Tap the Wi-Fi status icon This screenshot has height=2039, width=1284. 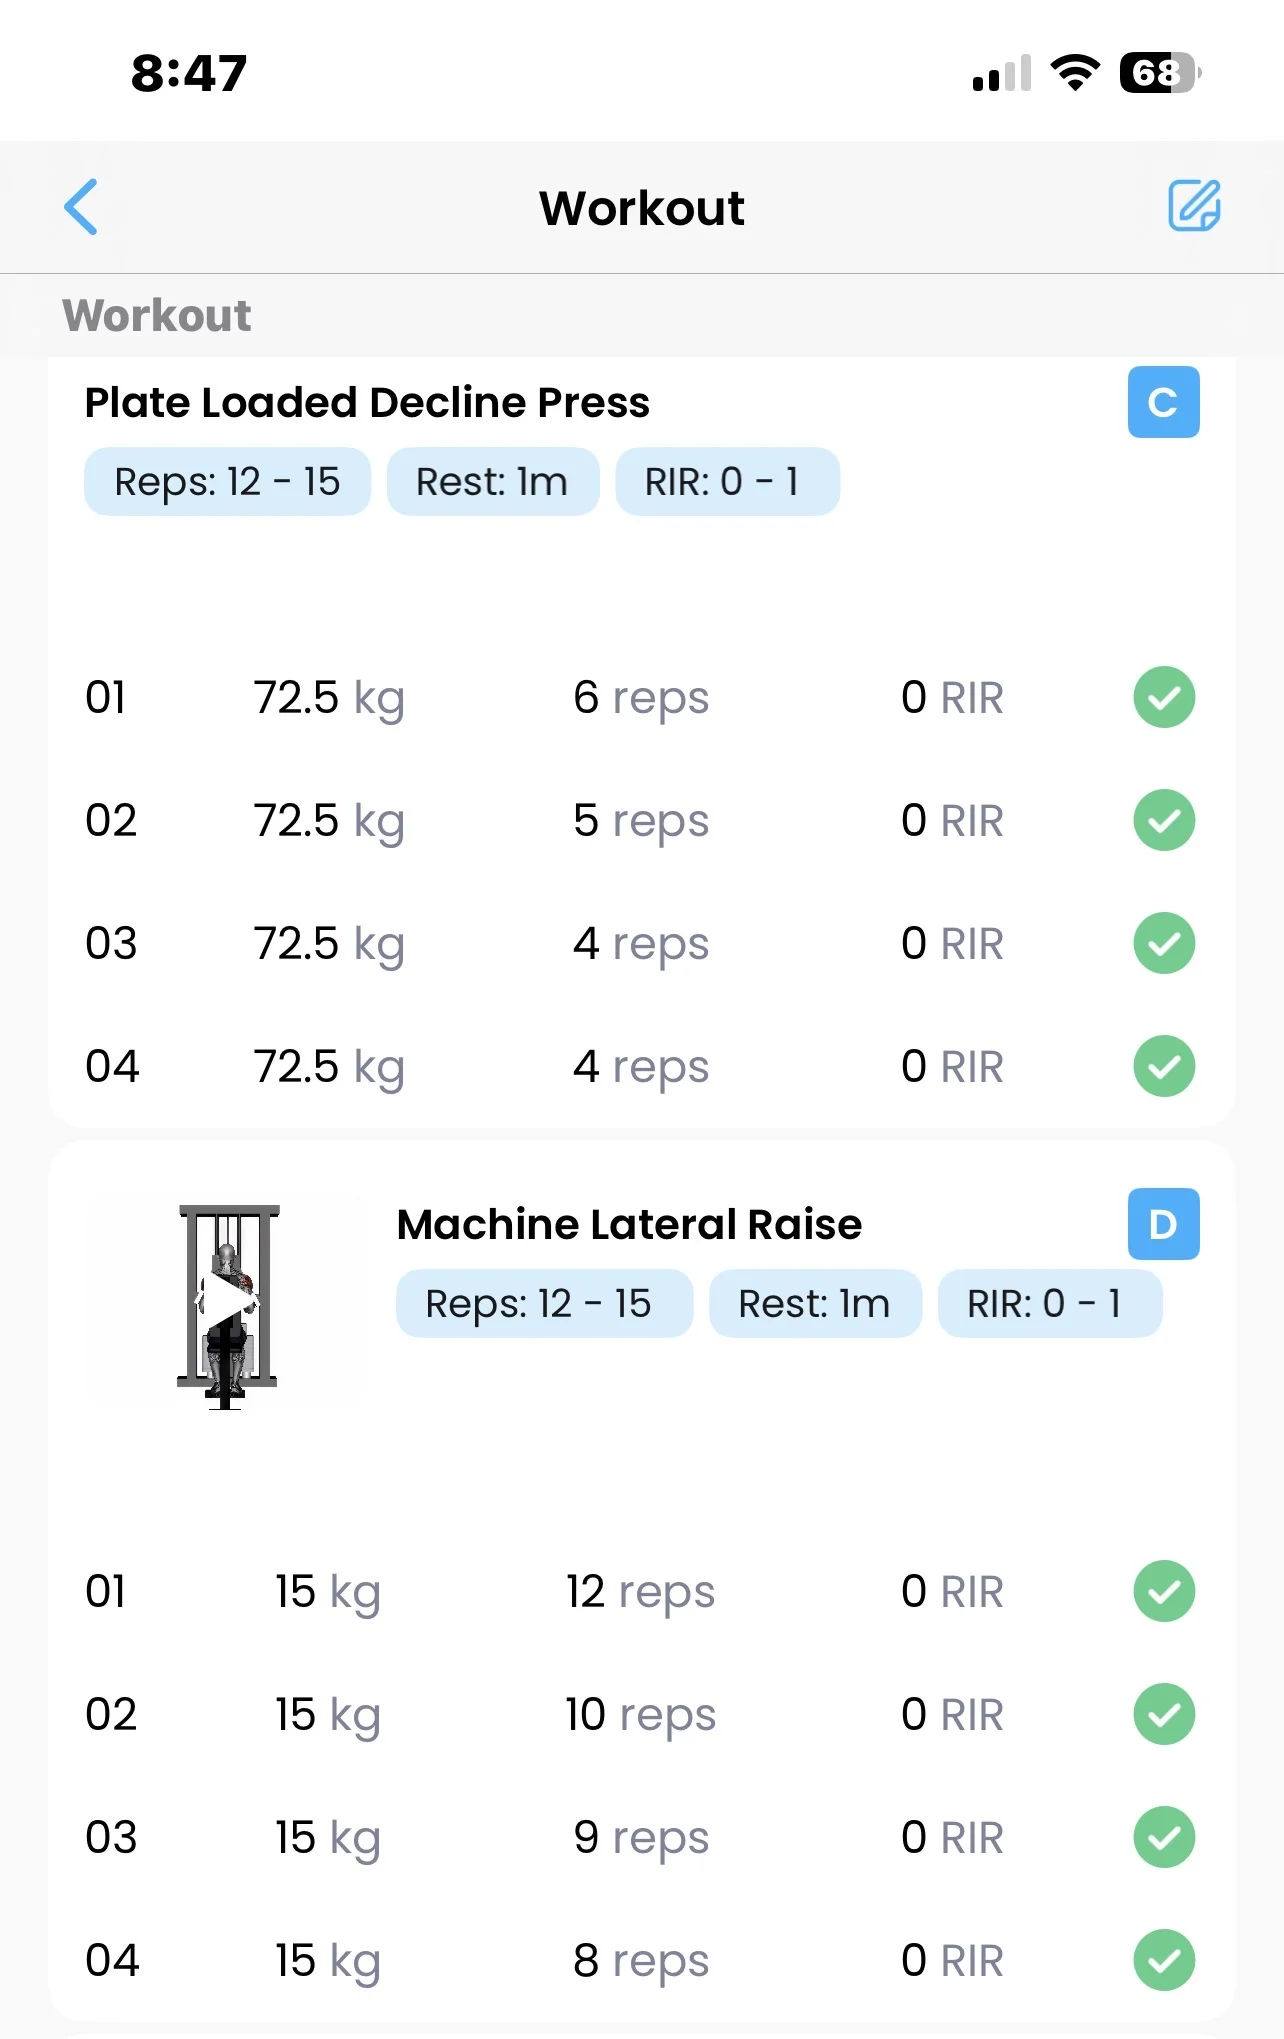1075,73
